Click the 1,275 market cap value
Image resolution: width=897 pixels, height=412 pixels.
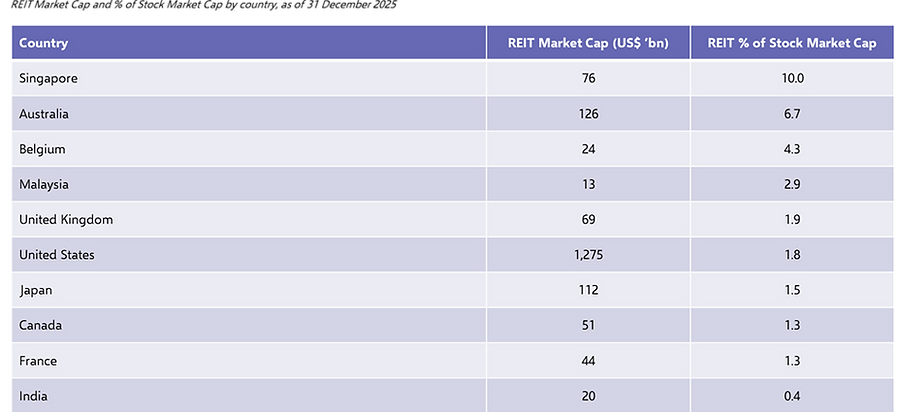[x=588, y=255]
